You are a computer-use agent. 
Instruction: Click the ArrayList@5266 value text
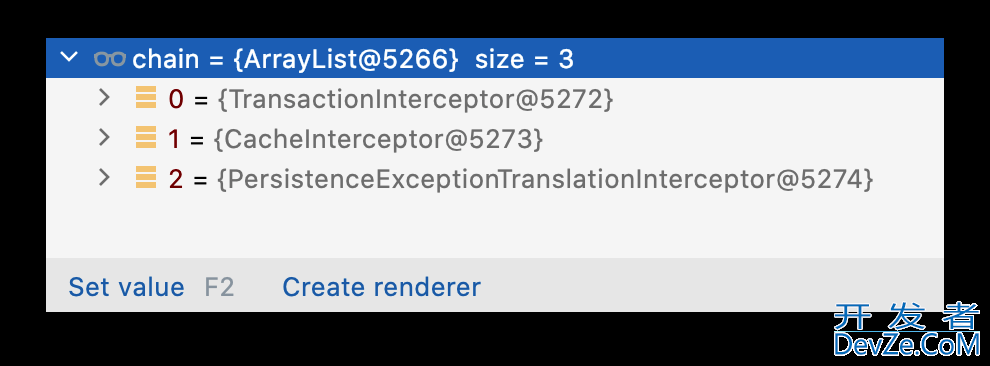pos(347,60)
